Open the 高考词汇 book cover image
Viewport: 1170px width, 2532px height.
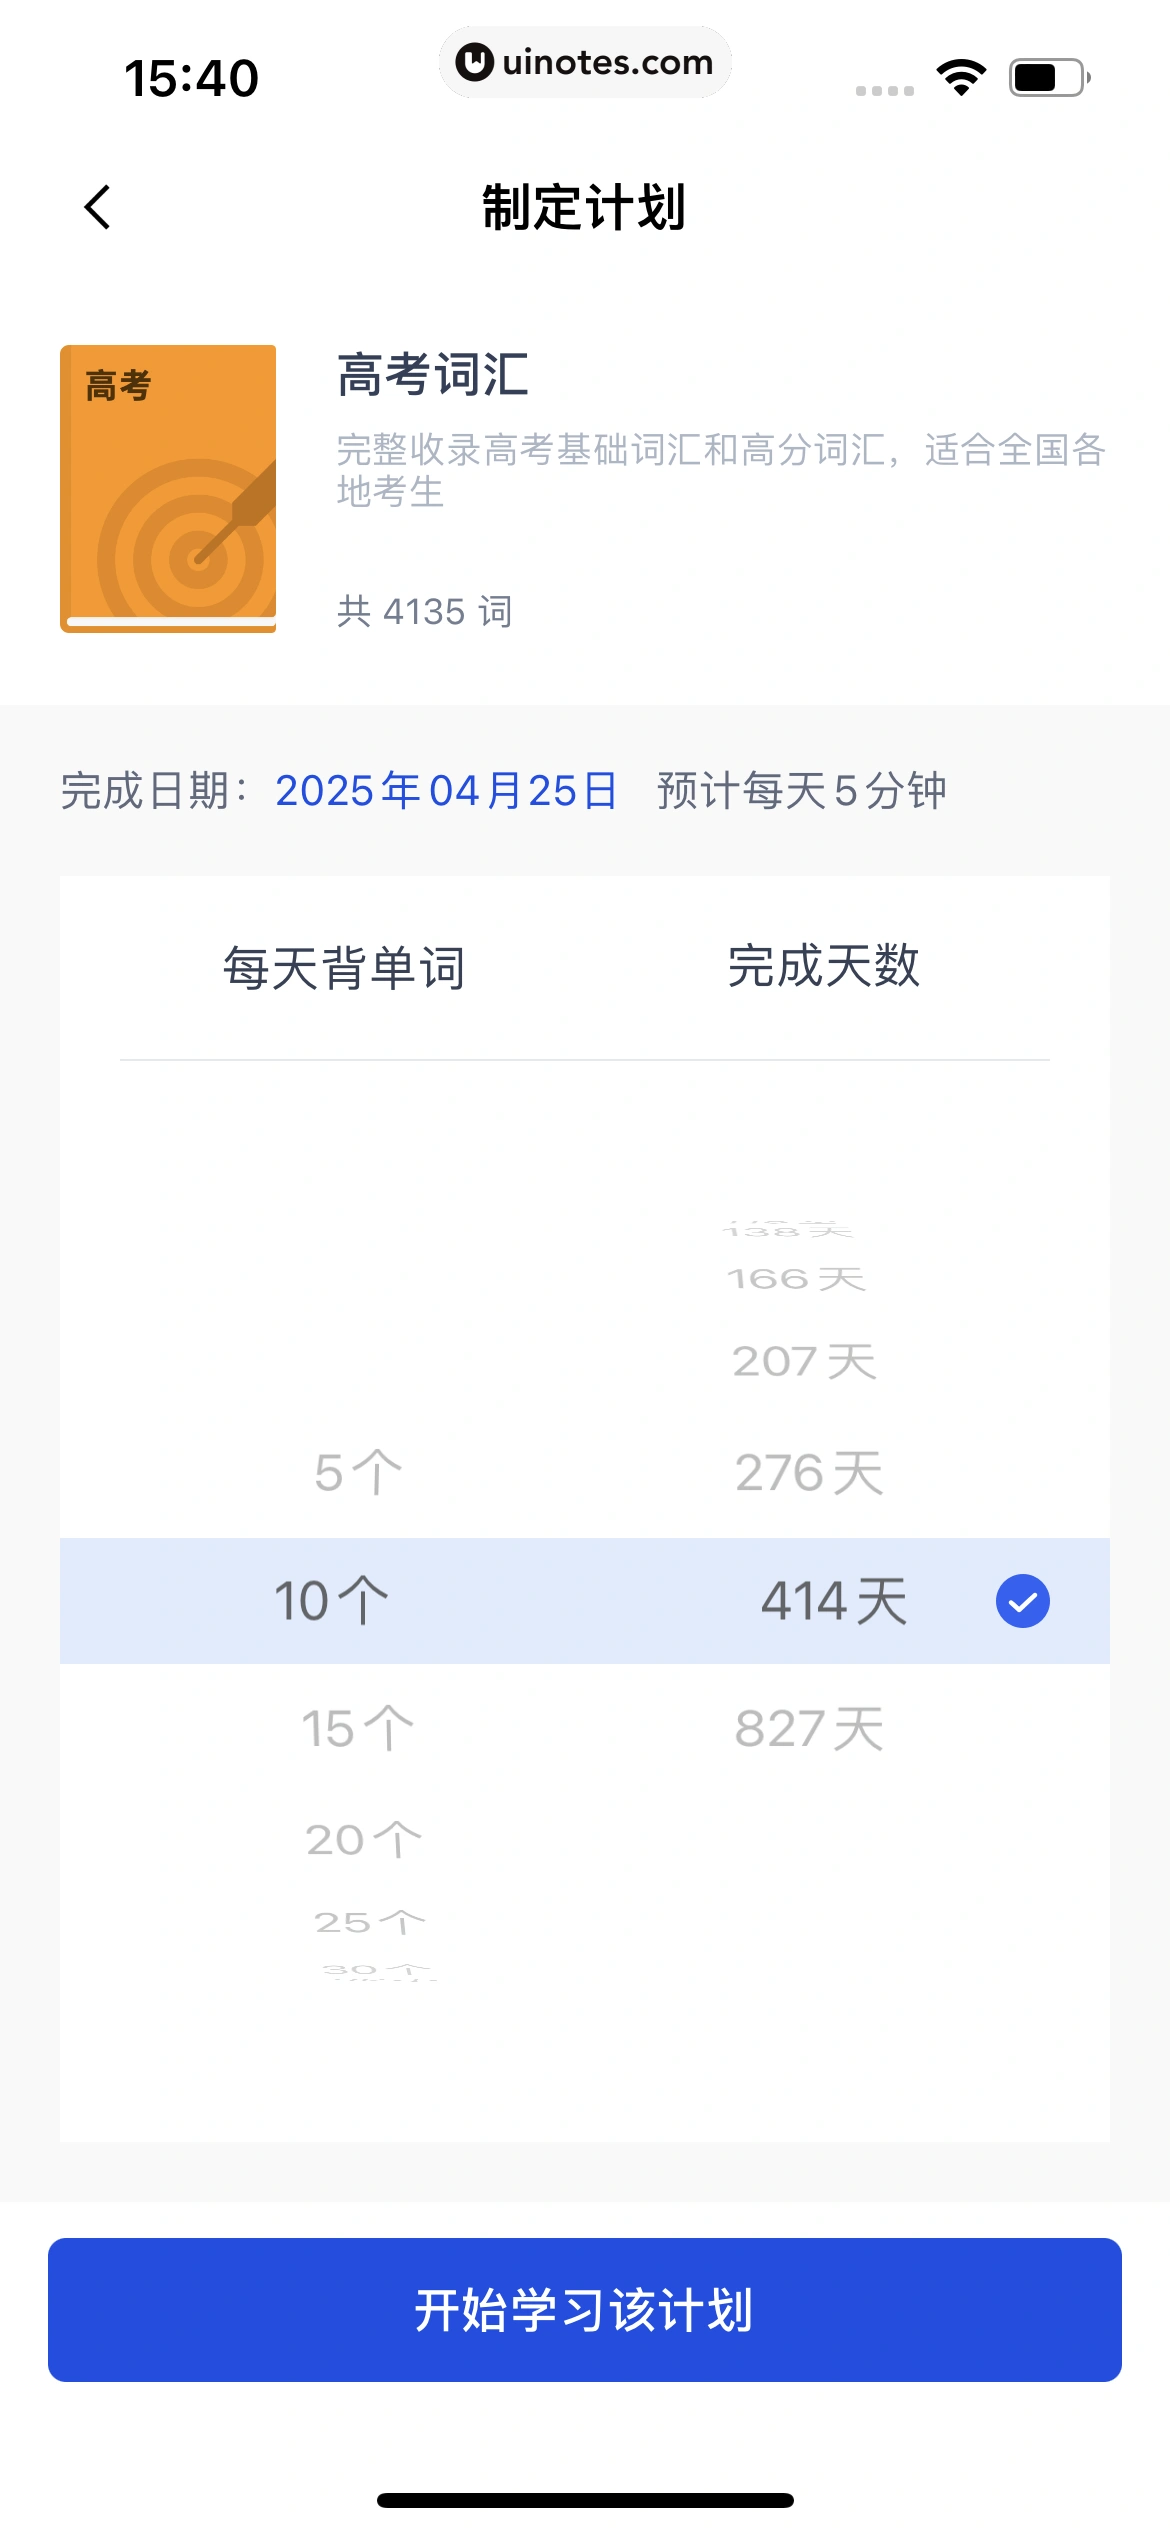click(x=168, y=485)
